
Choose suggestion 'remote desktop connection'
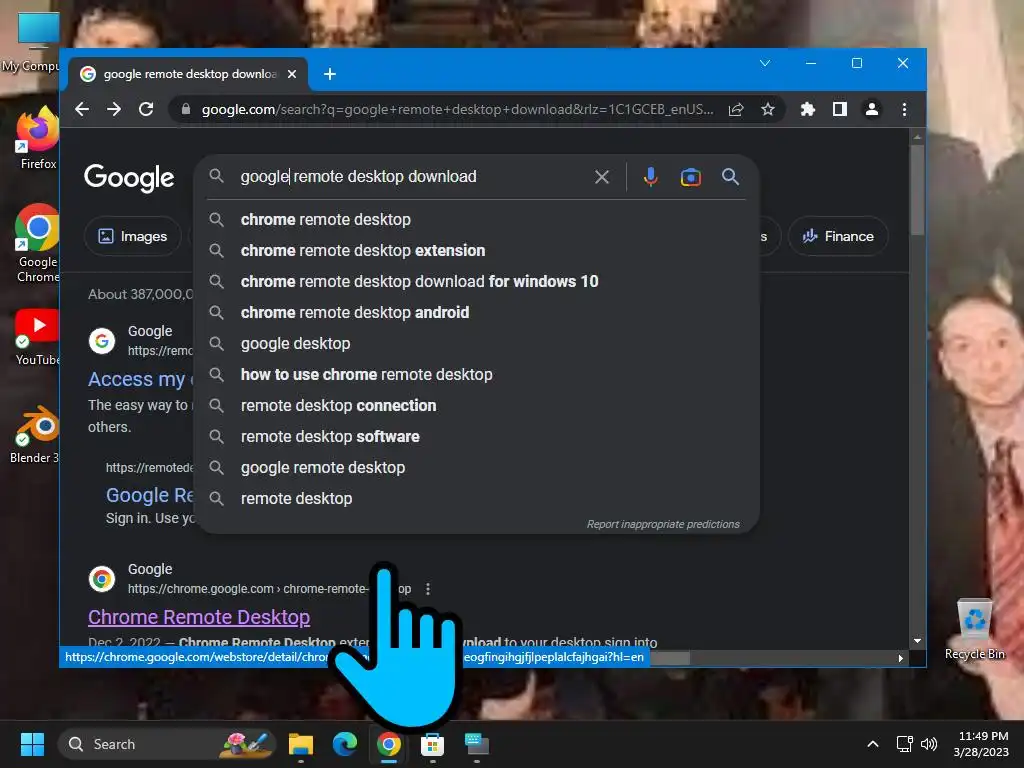(x=477, y=406)
